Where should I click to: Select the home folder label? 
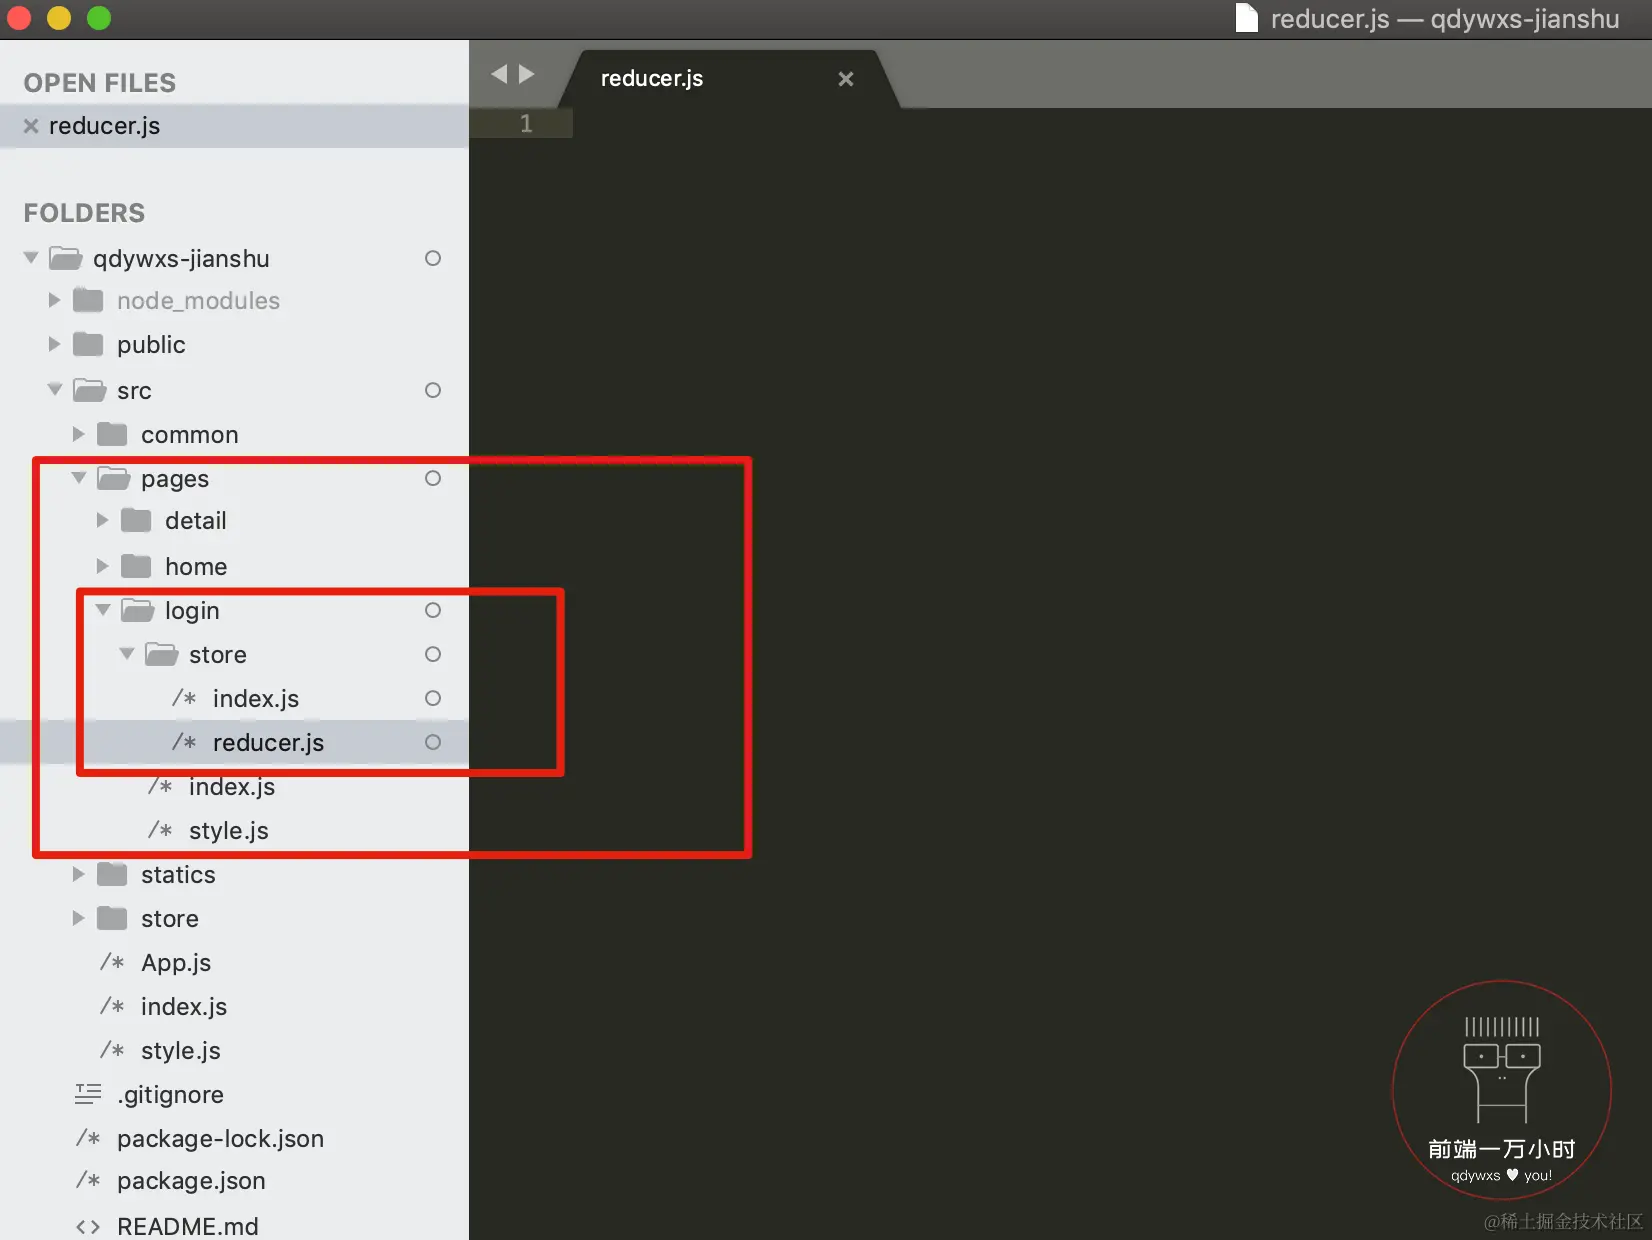pyautogui.click(x=196, y=567)
